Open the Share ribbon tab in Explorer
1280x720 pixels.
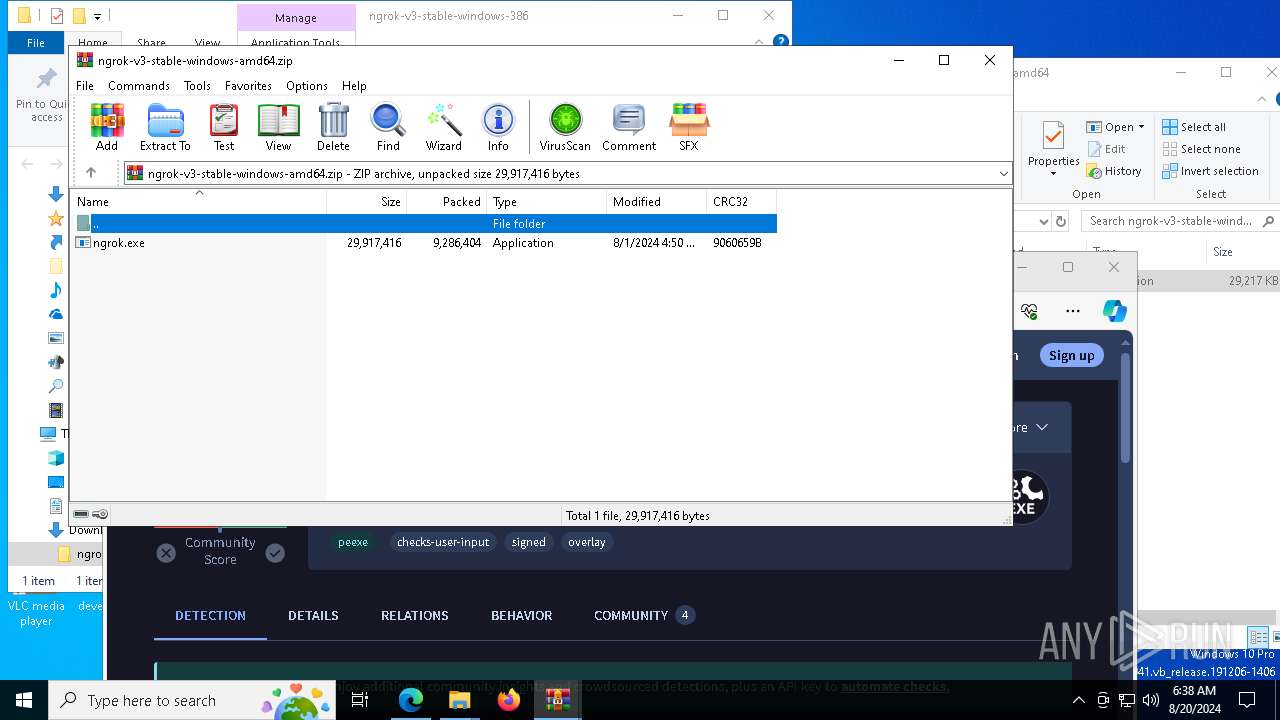pos(152,42)
